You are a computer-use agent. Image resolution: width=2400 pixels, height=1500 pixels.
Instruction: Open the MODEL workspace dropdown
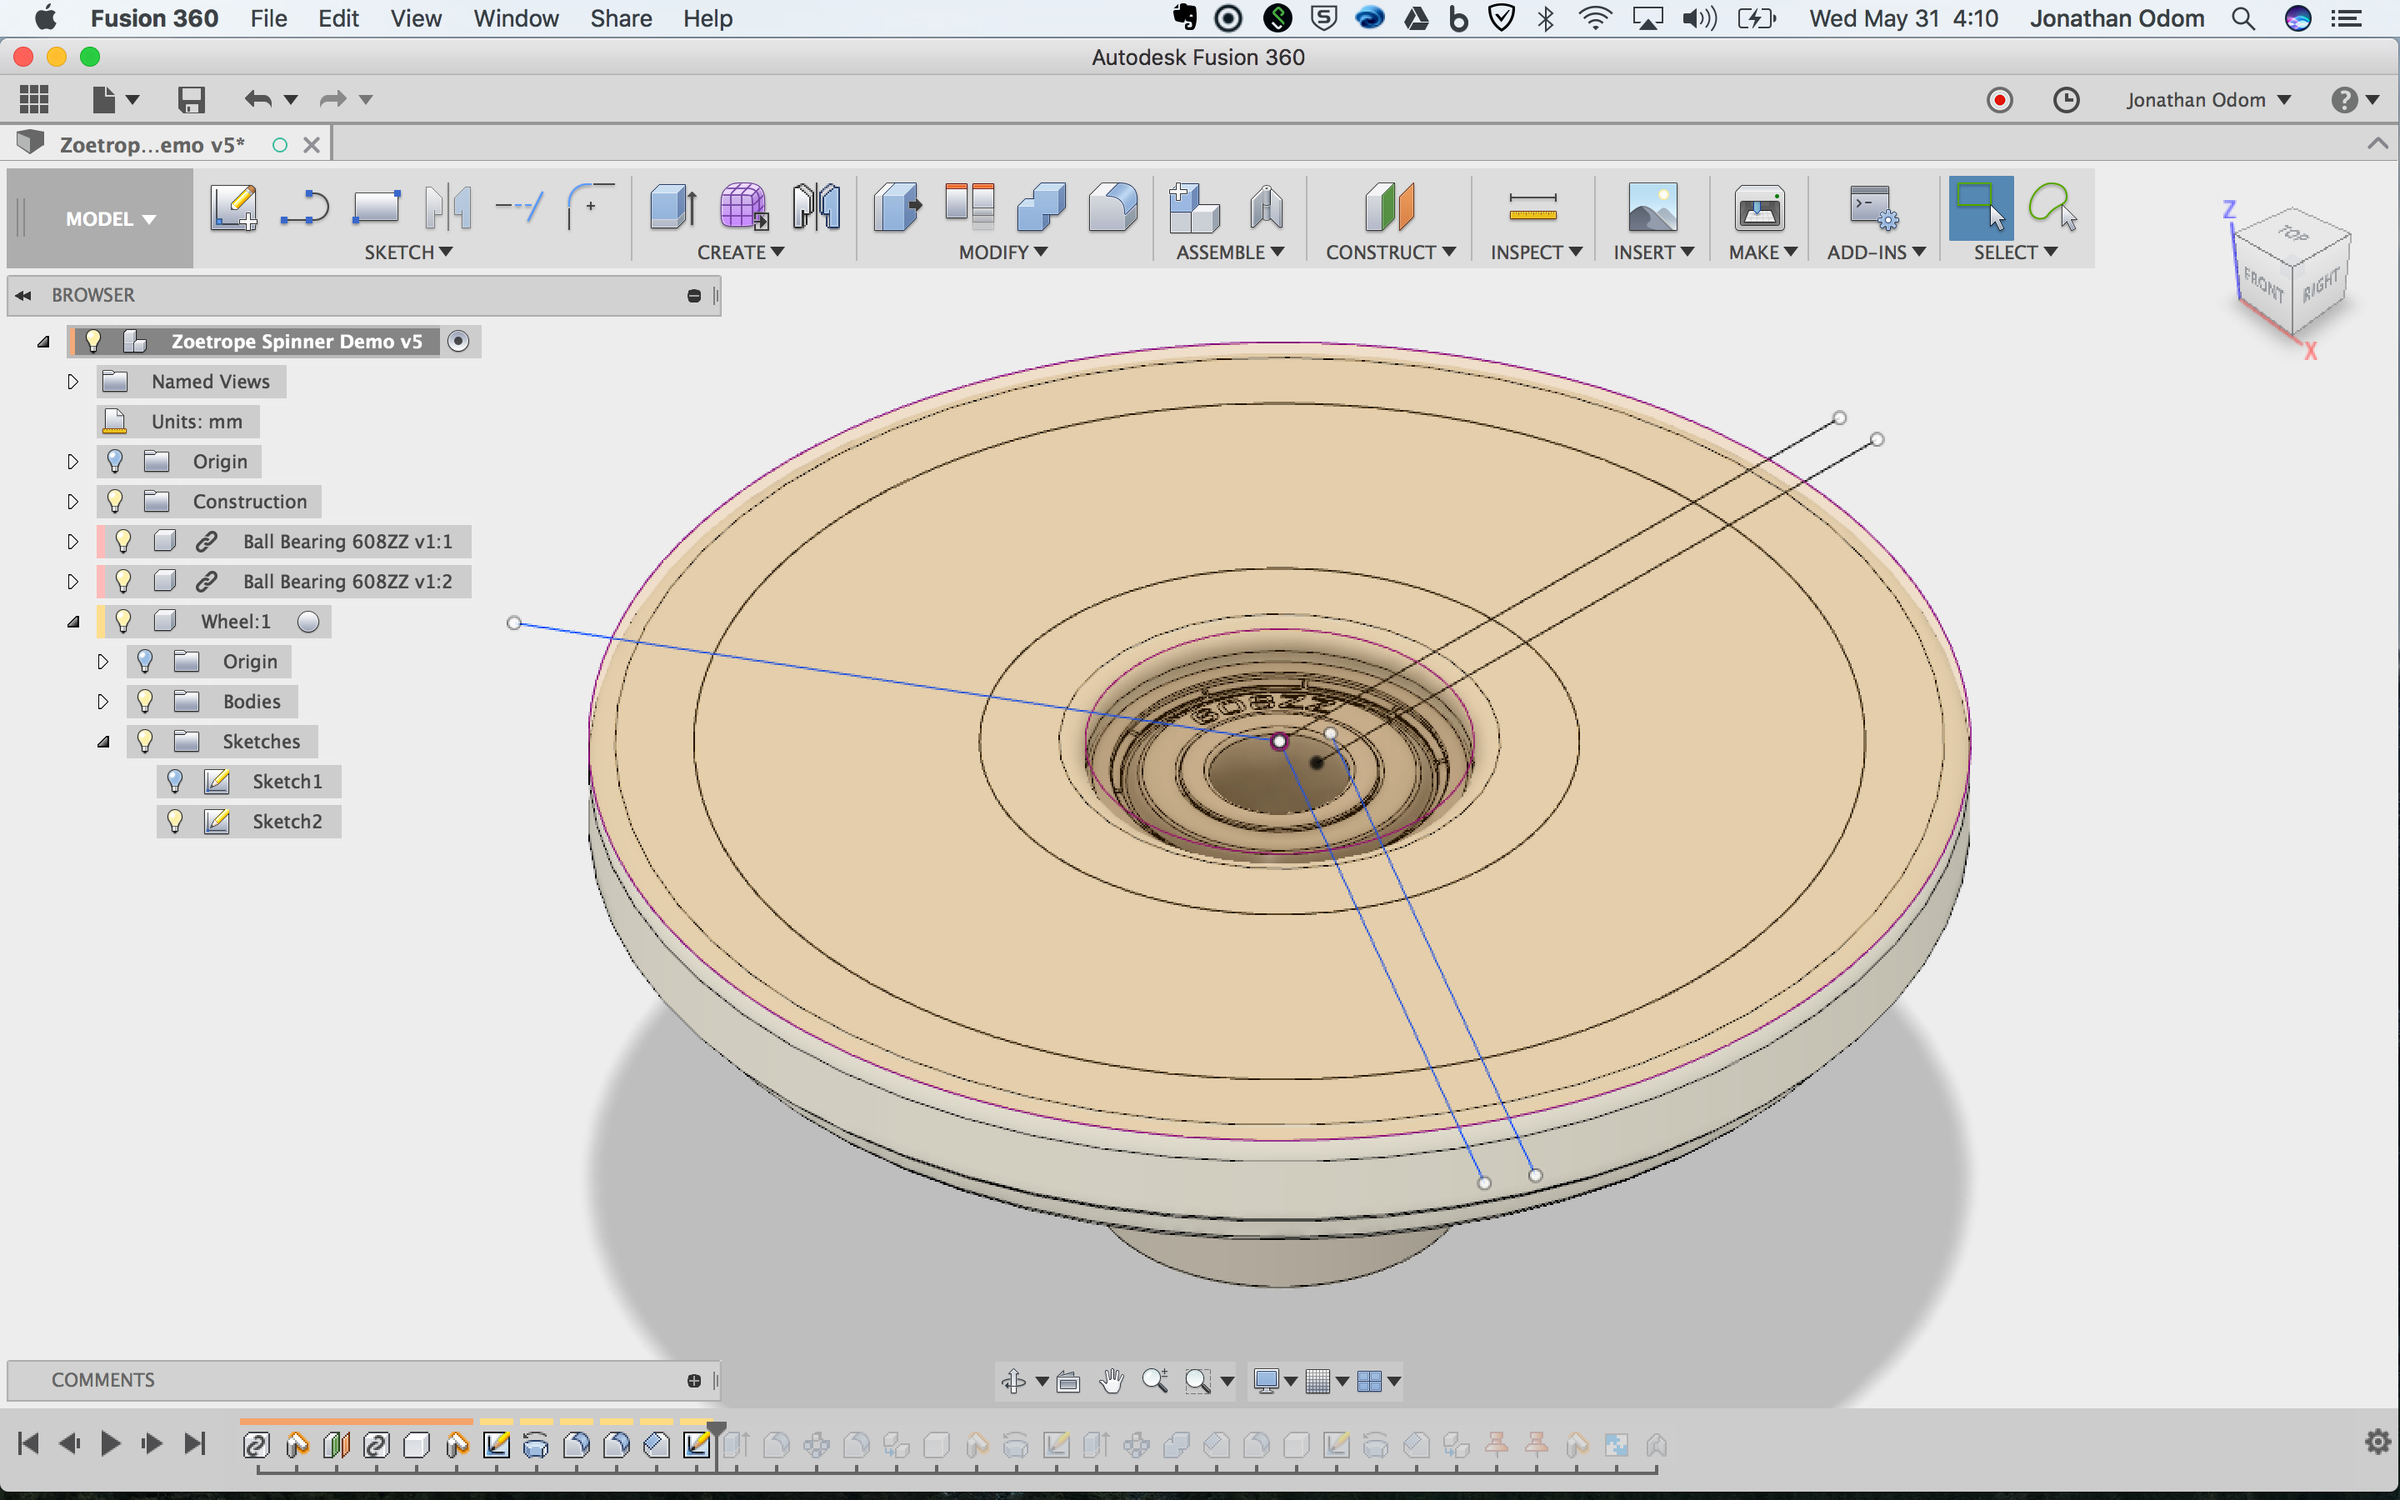pyautogui.click(x=110, y=219)
